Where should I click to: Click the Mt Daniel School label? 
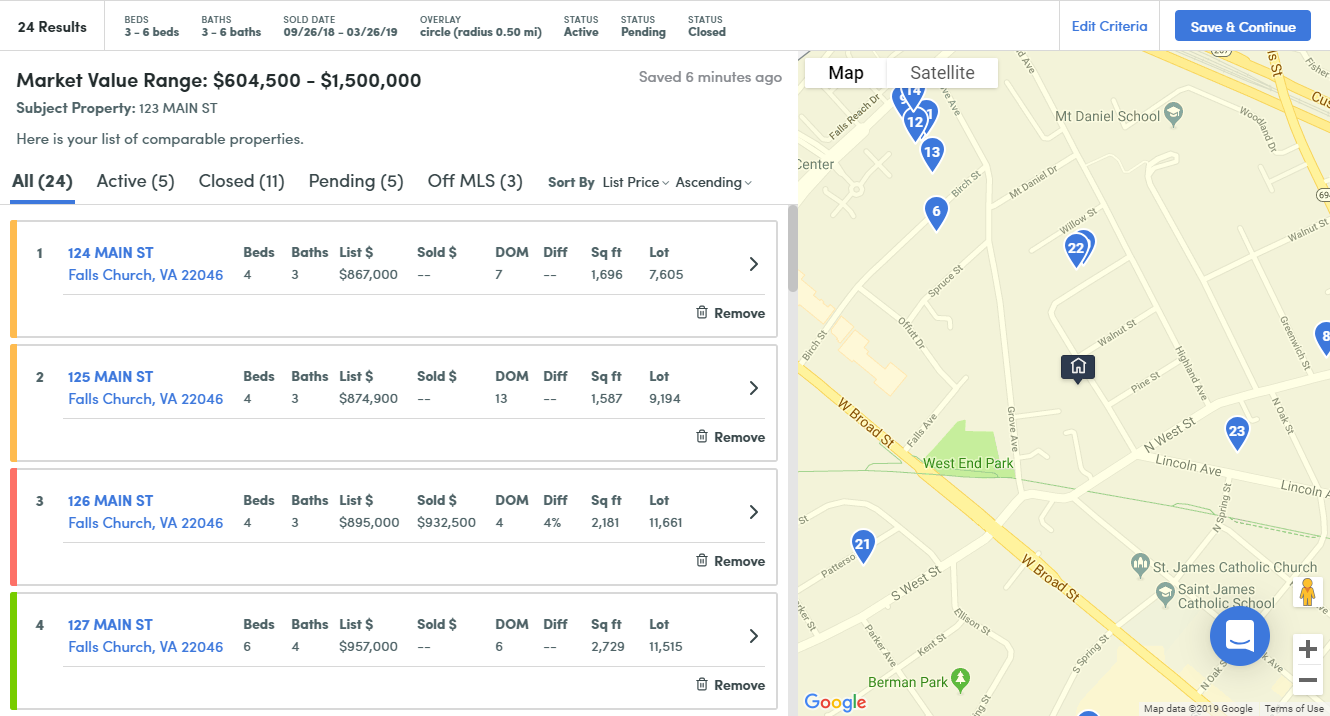coord(1108,116)
